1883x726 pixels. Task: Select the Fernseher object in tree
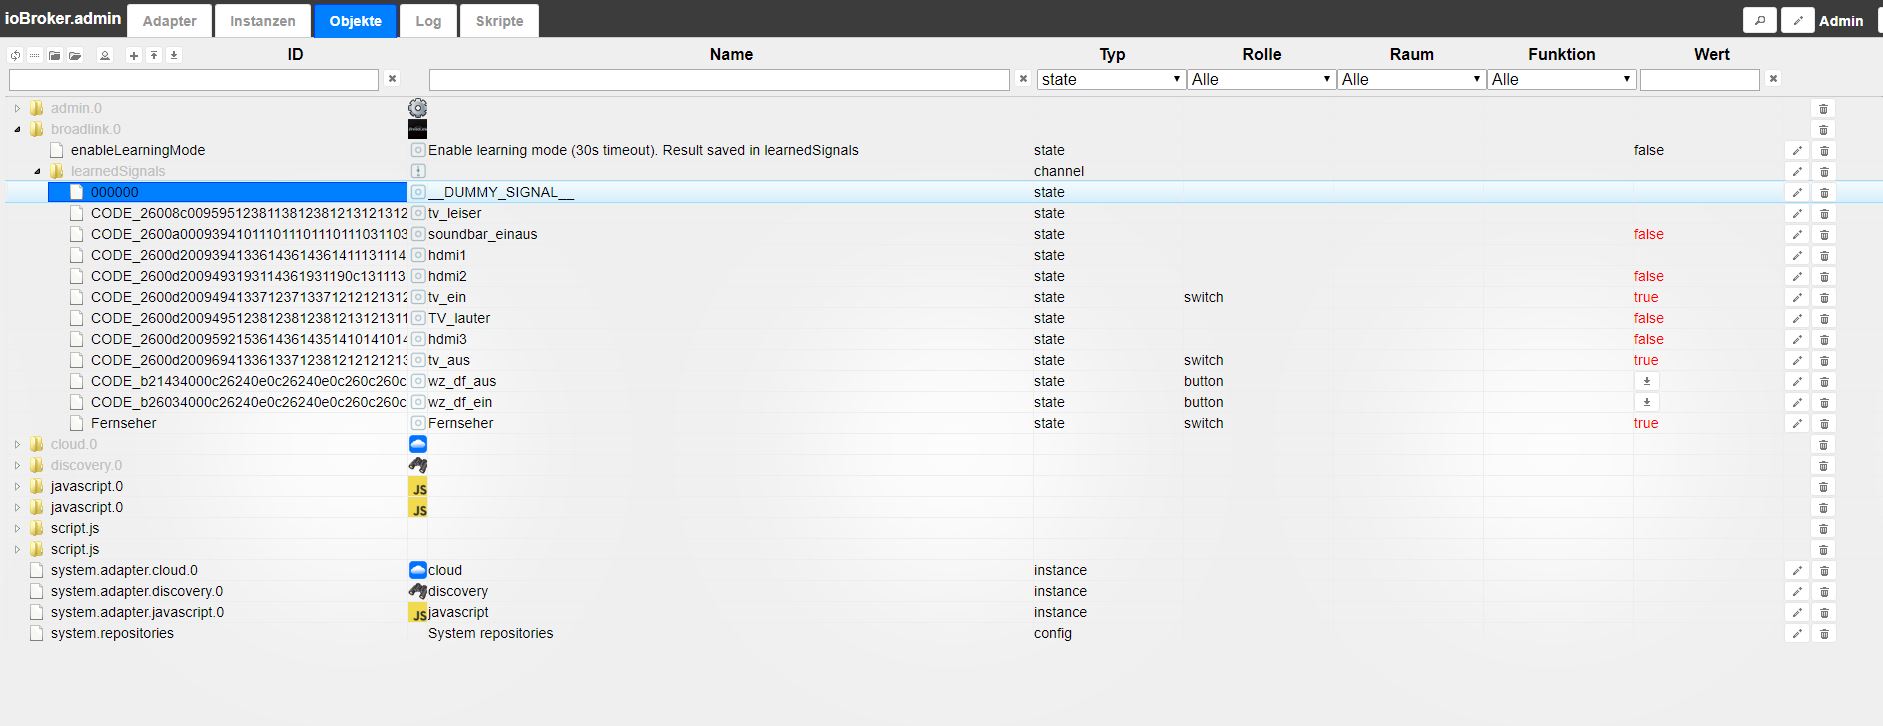click(x=124, y=423)
